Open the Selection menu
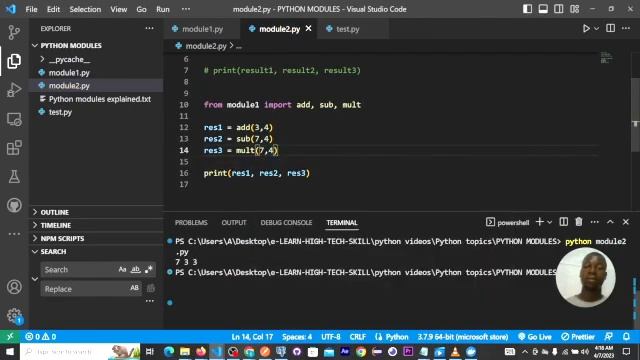The width and height of the screenshot is (640, 360). click(85, 9)
